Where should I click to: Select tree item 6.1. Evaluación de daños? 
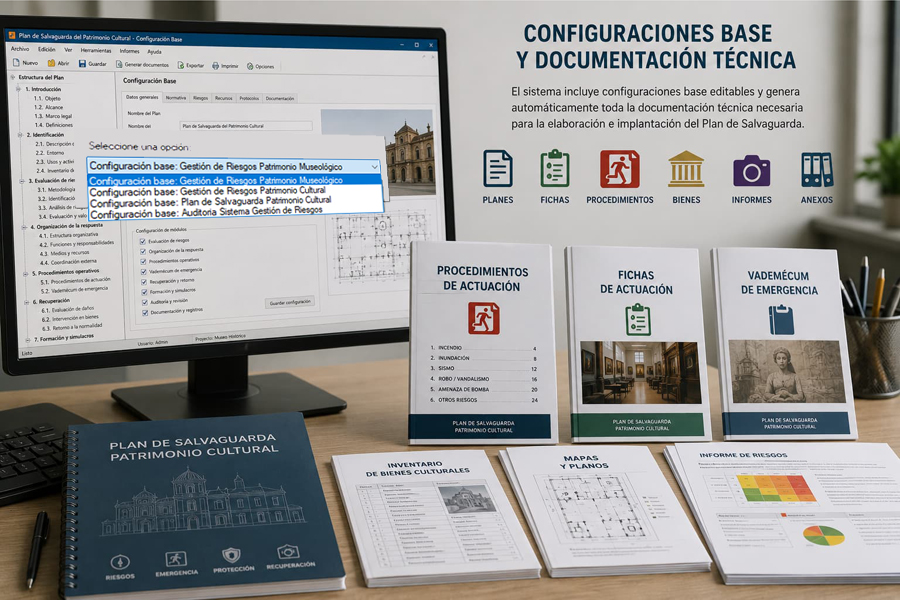pos(67,309)
